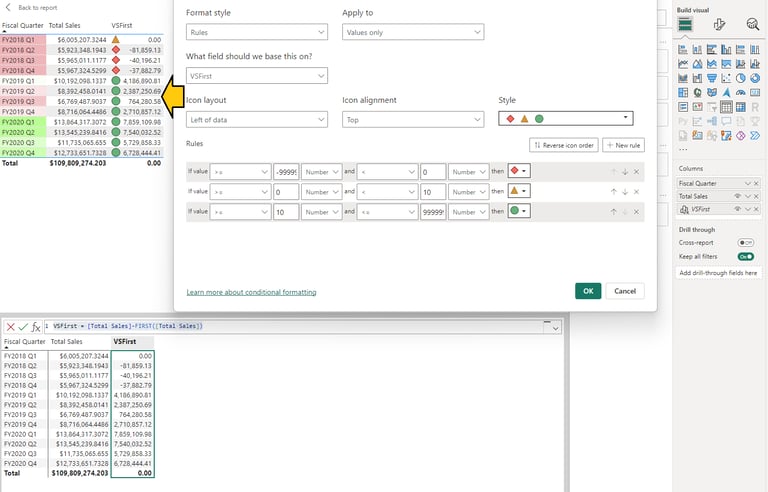768x492 pixels.
Task: Choose the card visual
Action: 755,92
